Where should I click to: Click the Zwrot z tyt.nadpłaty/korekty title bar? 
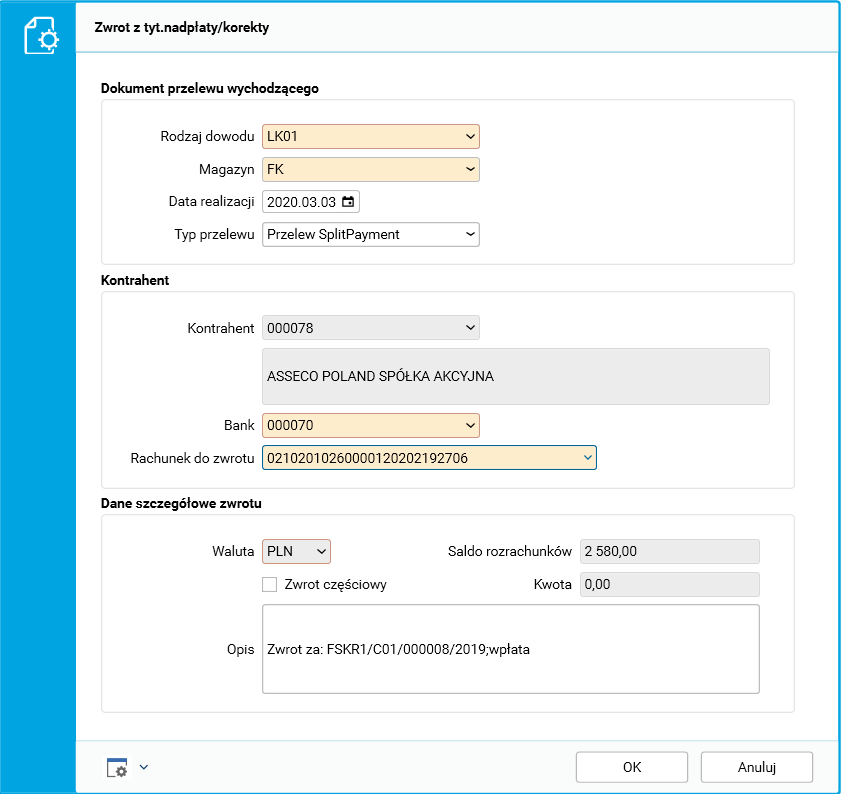[x=400, y=28]
